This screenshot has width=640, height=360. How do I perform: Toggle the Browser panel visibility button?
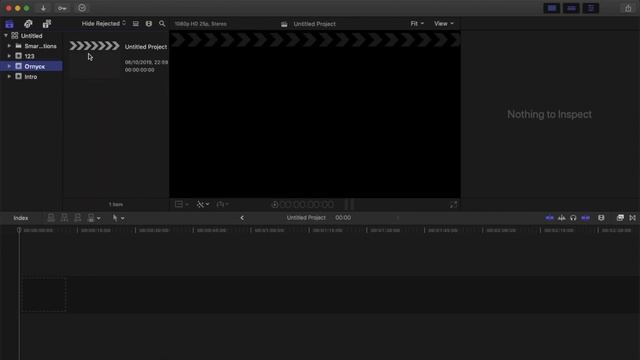click(x=552, y=8)
